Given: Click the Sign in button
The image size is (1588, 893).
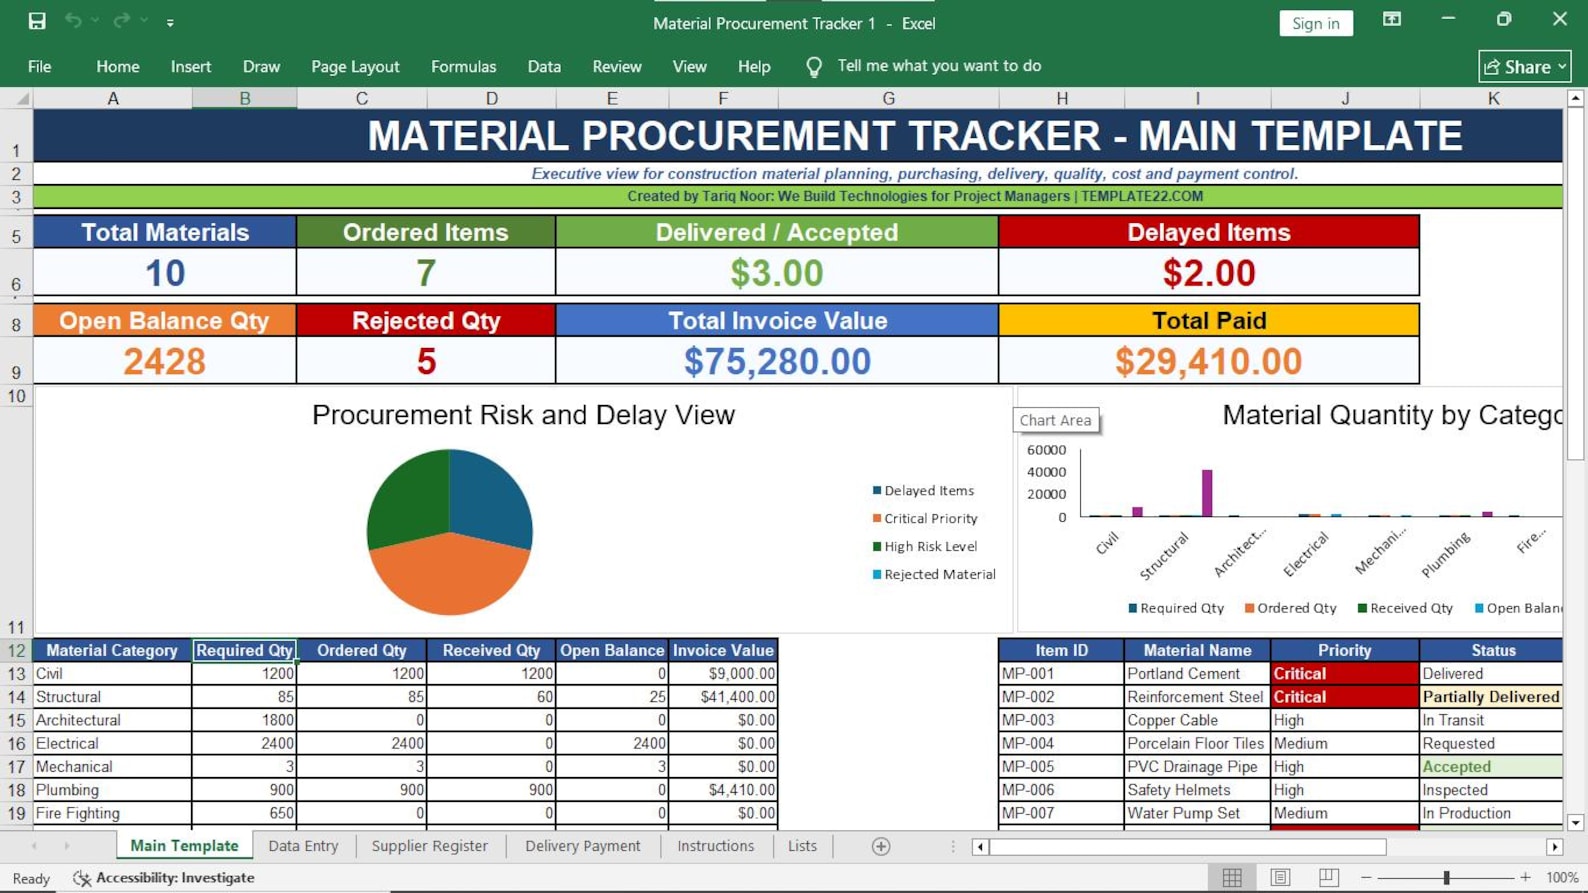Looking at the screenshot, I should pos(1316,23).
